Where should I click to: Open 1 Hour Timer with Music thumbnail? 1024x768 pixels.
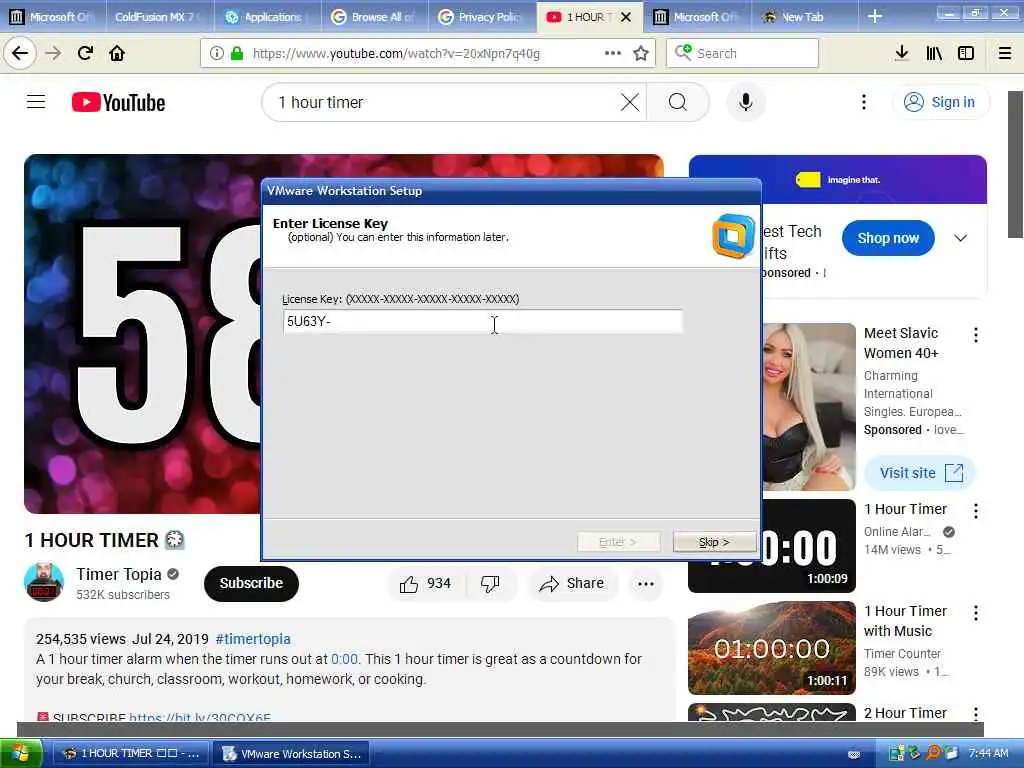(x=772, y=648)
